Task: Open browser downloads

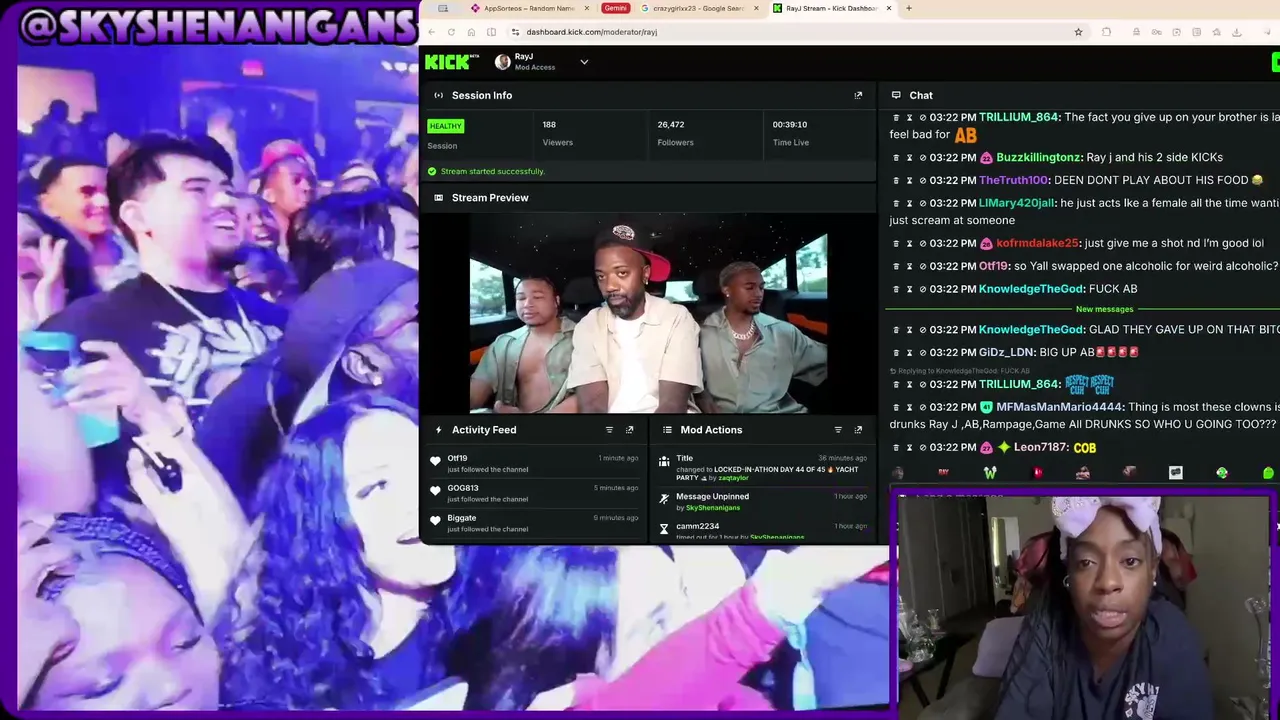Action: pos(1237,32)
